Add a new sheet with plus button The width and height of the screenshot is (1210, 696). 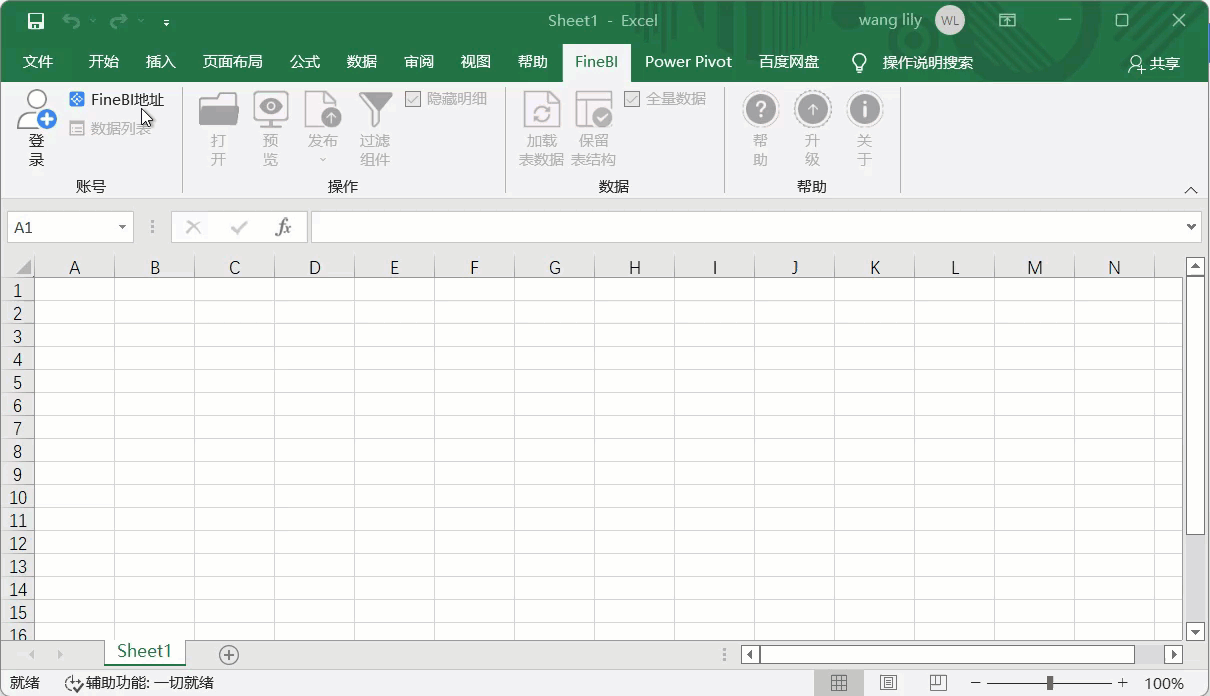tap(229, 655)
